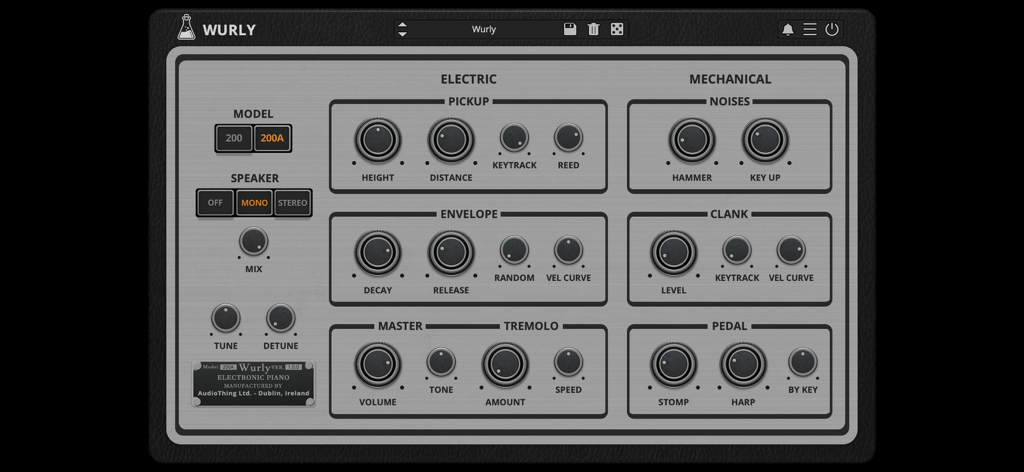The image size is (1024, 472).
Task: Click the NOISES group label
Action: (729, 101)
